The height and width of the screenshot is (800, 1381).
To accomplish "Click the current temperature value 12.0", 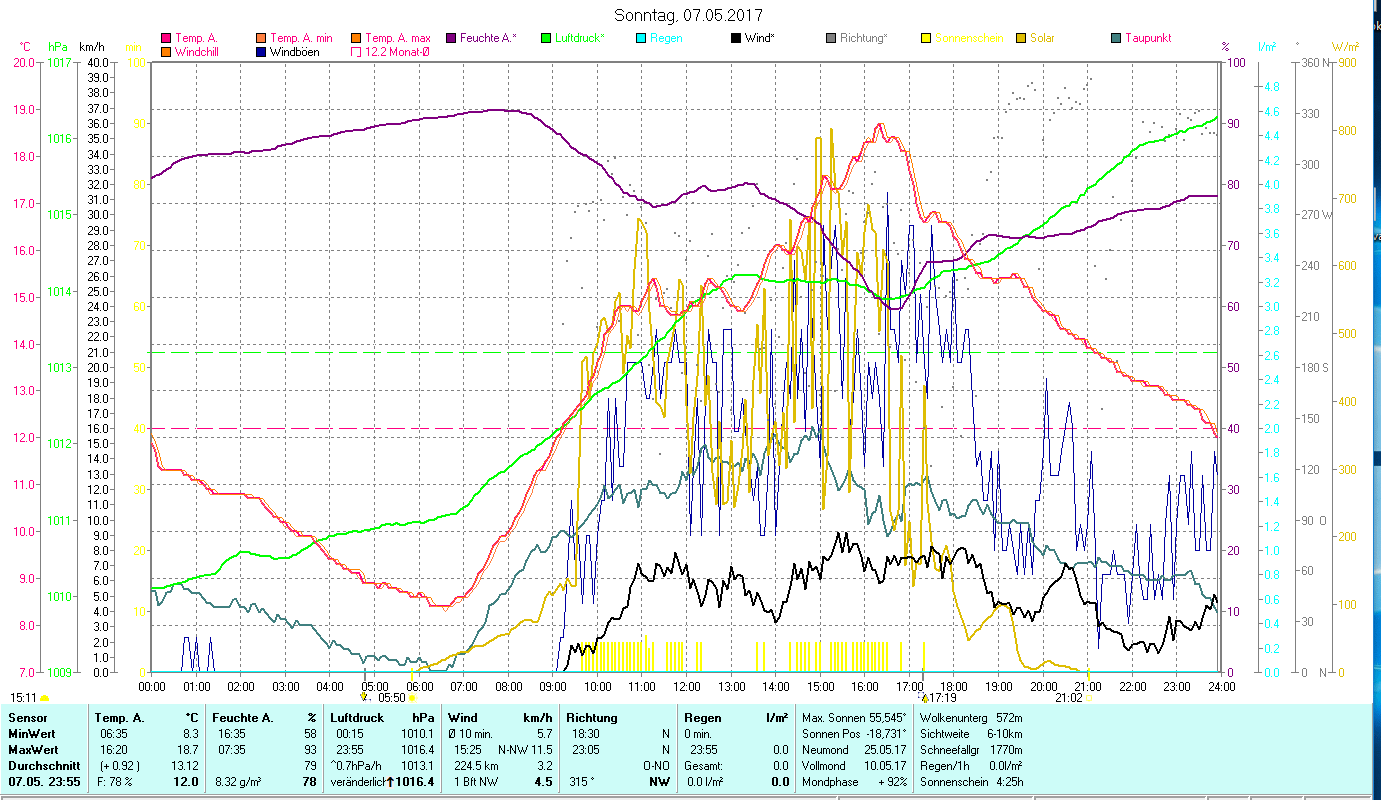I will [x=186, y=782].
